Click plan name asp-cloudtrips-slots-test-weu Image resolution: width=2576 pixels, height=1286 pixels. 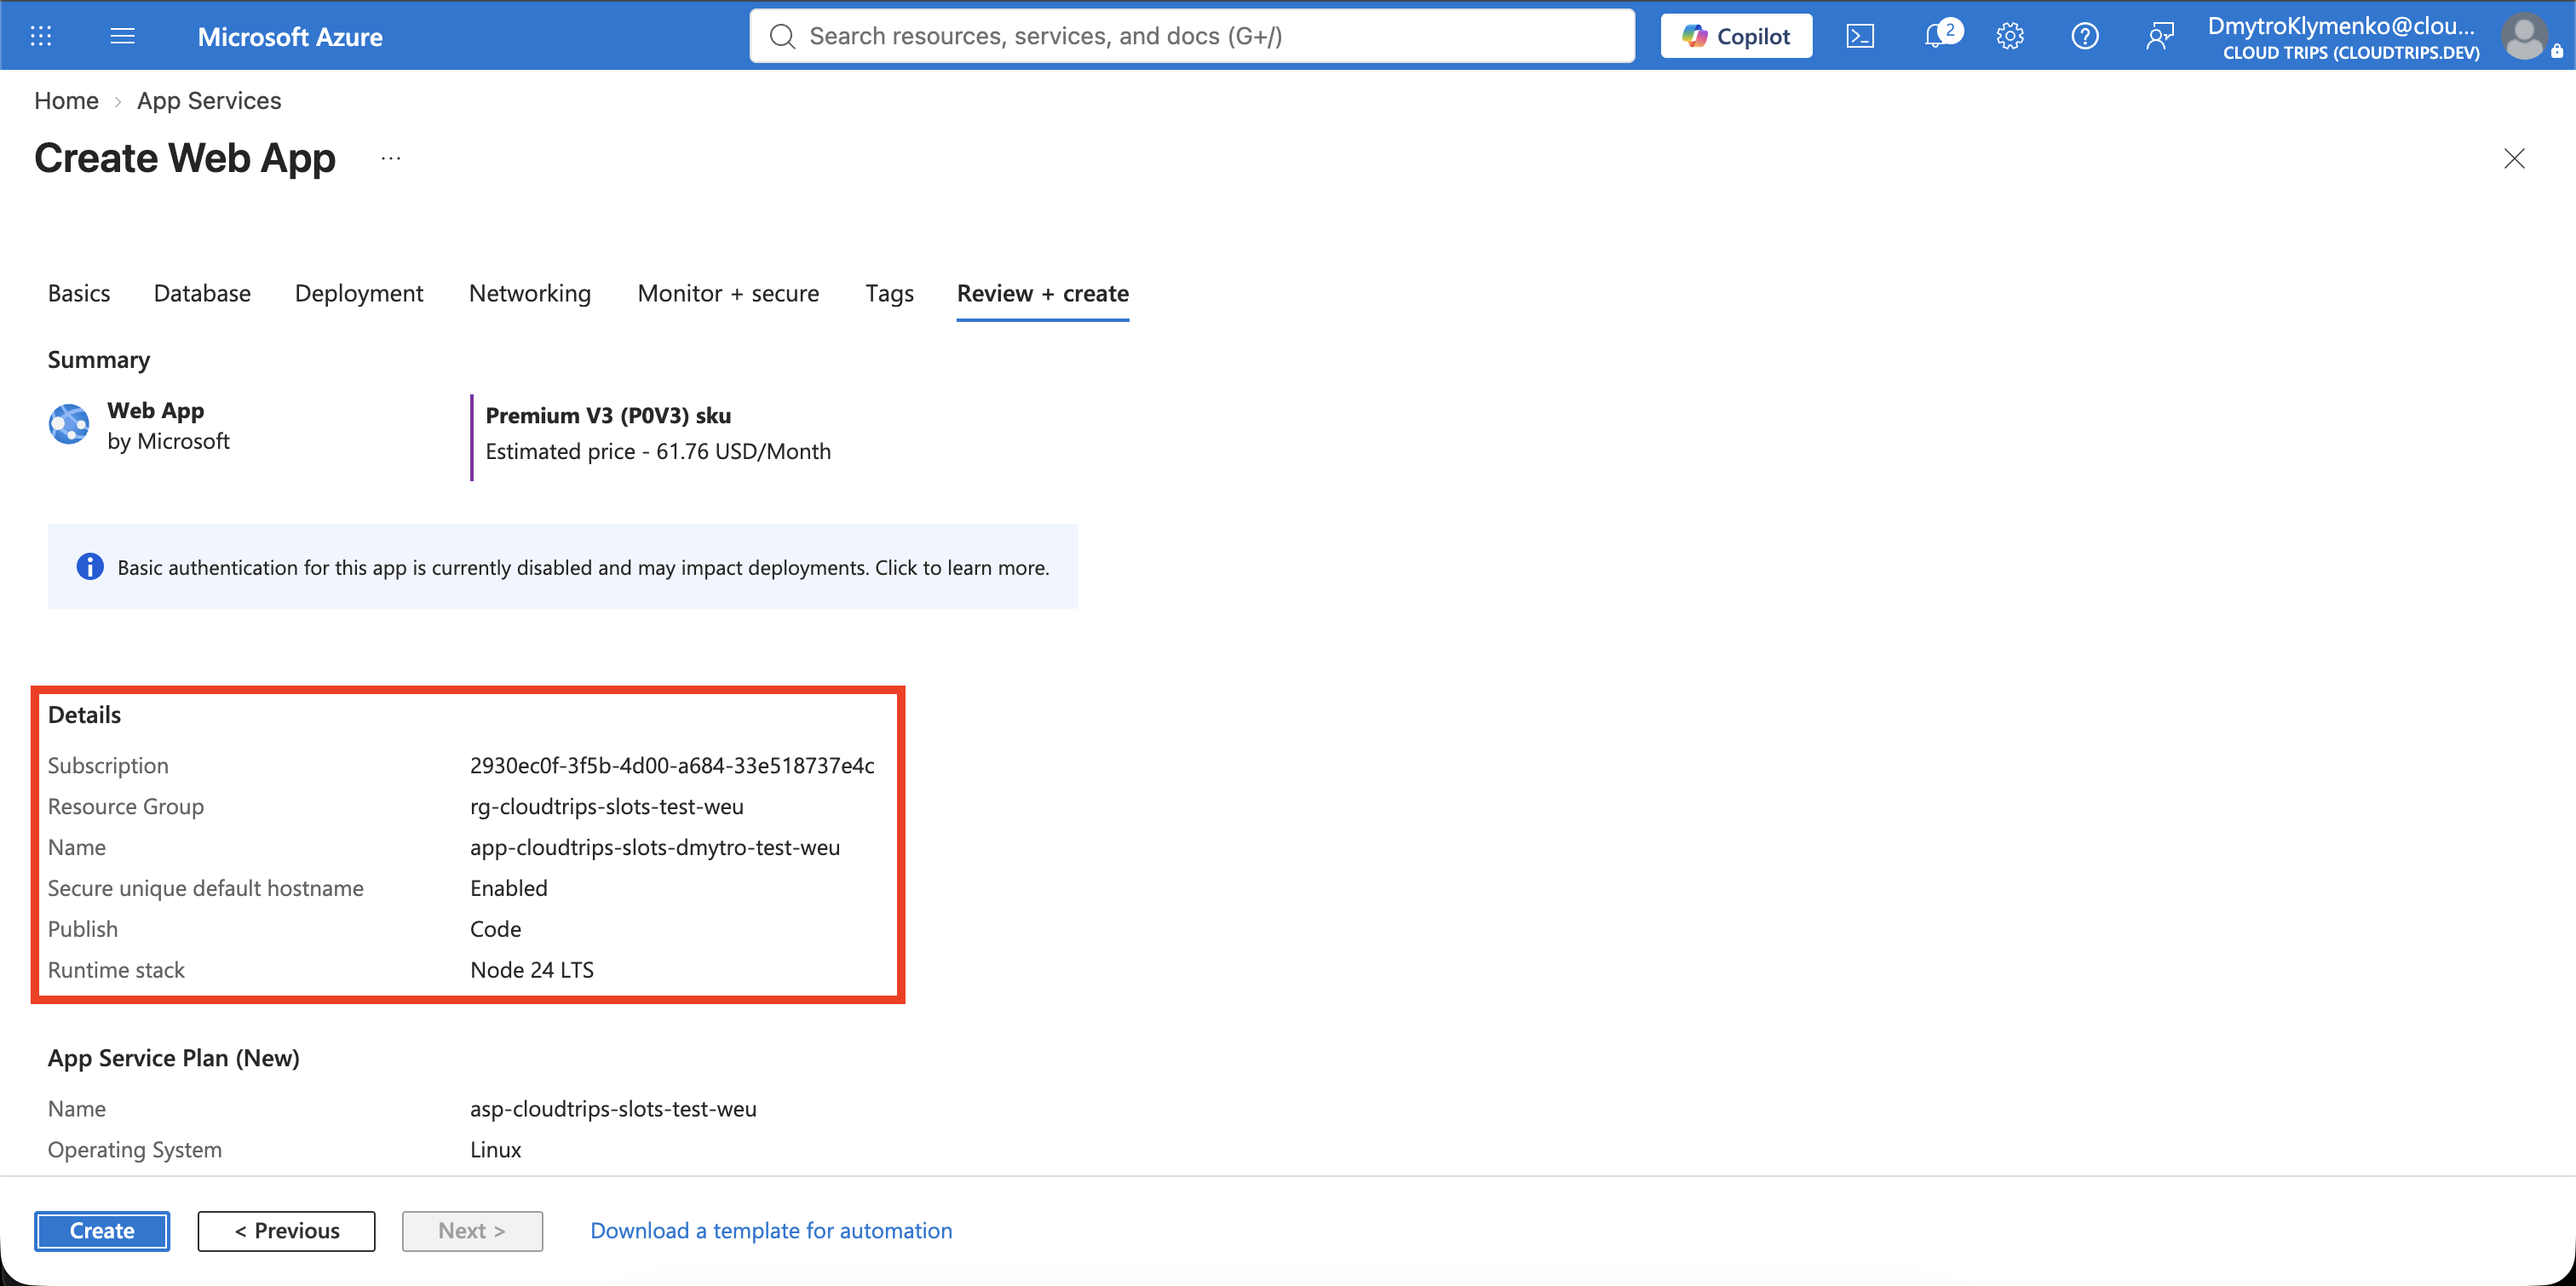point(613,1109)
